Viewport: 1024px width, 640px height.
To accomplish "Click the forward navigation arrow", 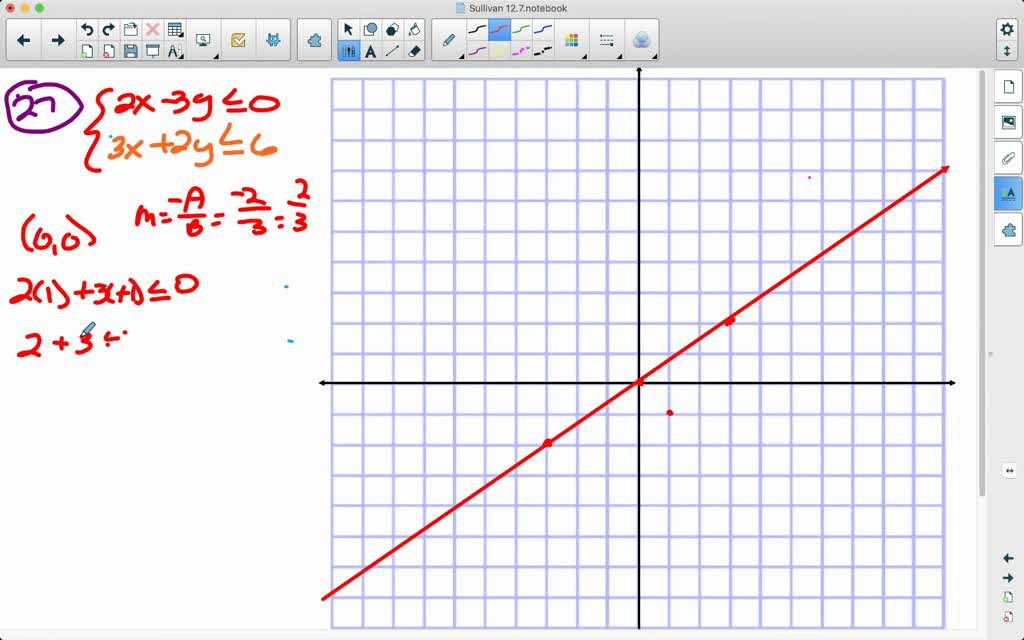I will [x=57, y=40].
